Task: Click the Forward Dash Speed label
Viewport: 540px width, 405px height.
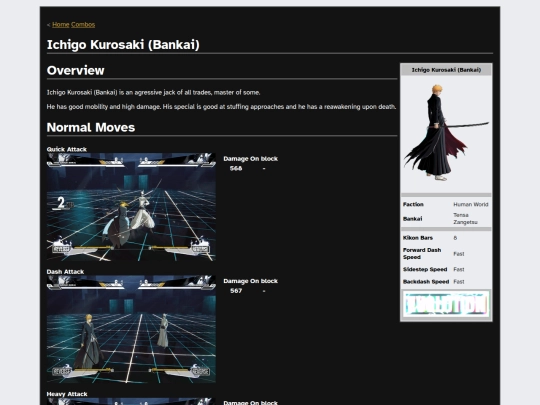Action: (x=422, y=253)
